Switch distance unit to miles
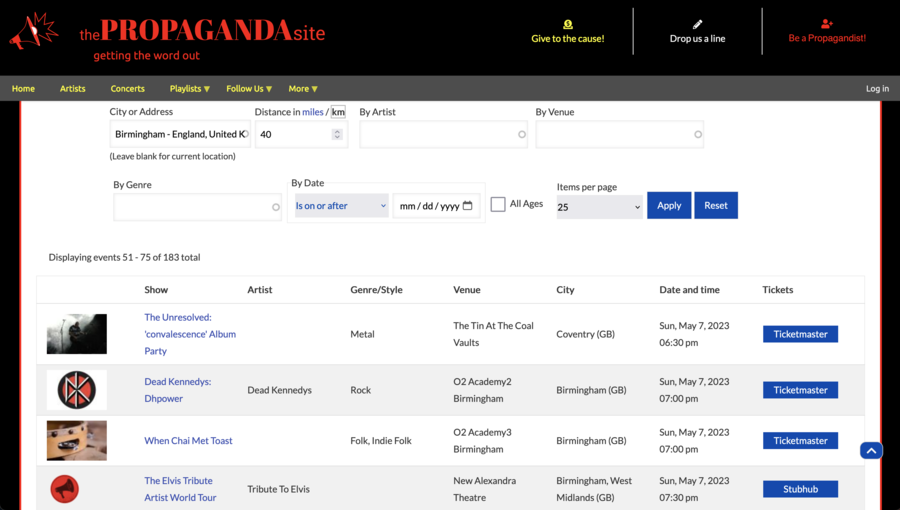Image resolution: width=900 pixels, height=510 pixels. click(x=313, y=112)
